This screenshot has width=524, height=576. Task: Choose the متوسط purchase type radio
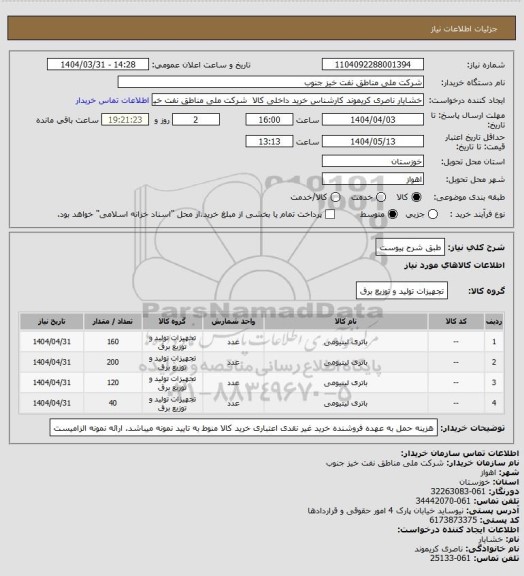coord(393,214)
